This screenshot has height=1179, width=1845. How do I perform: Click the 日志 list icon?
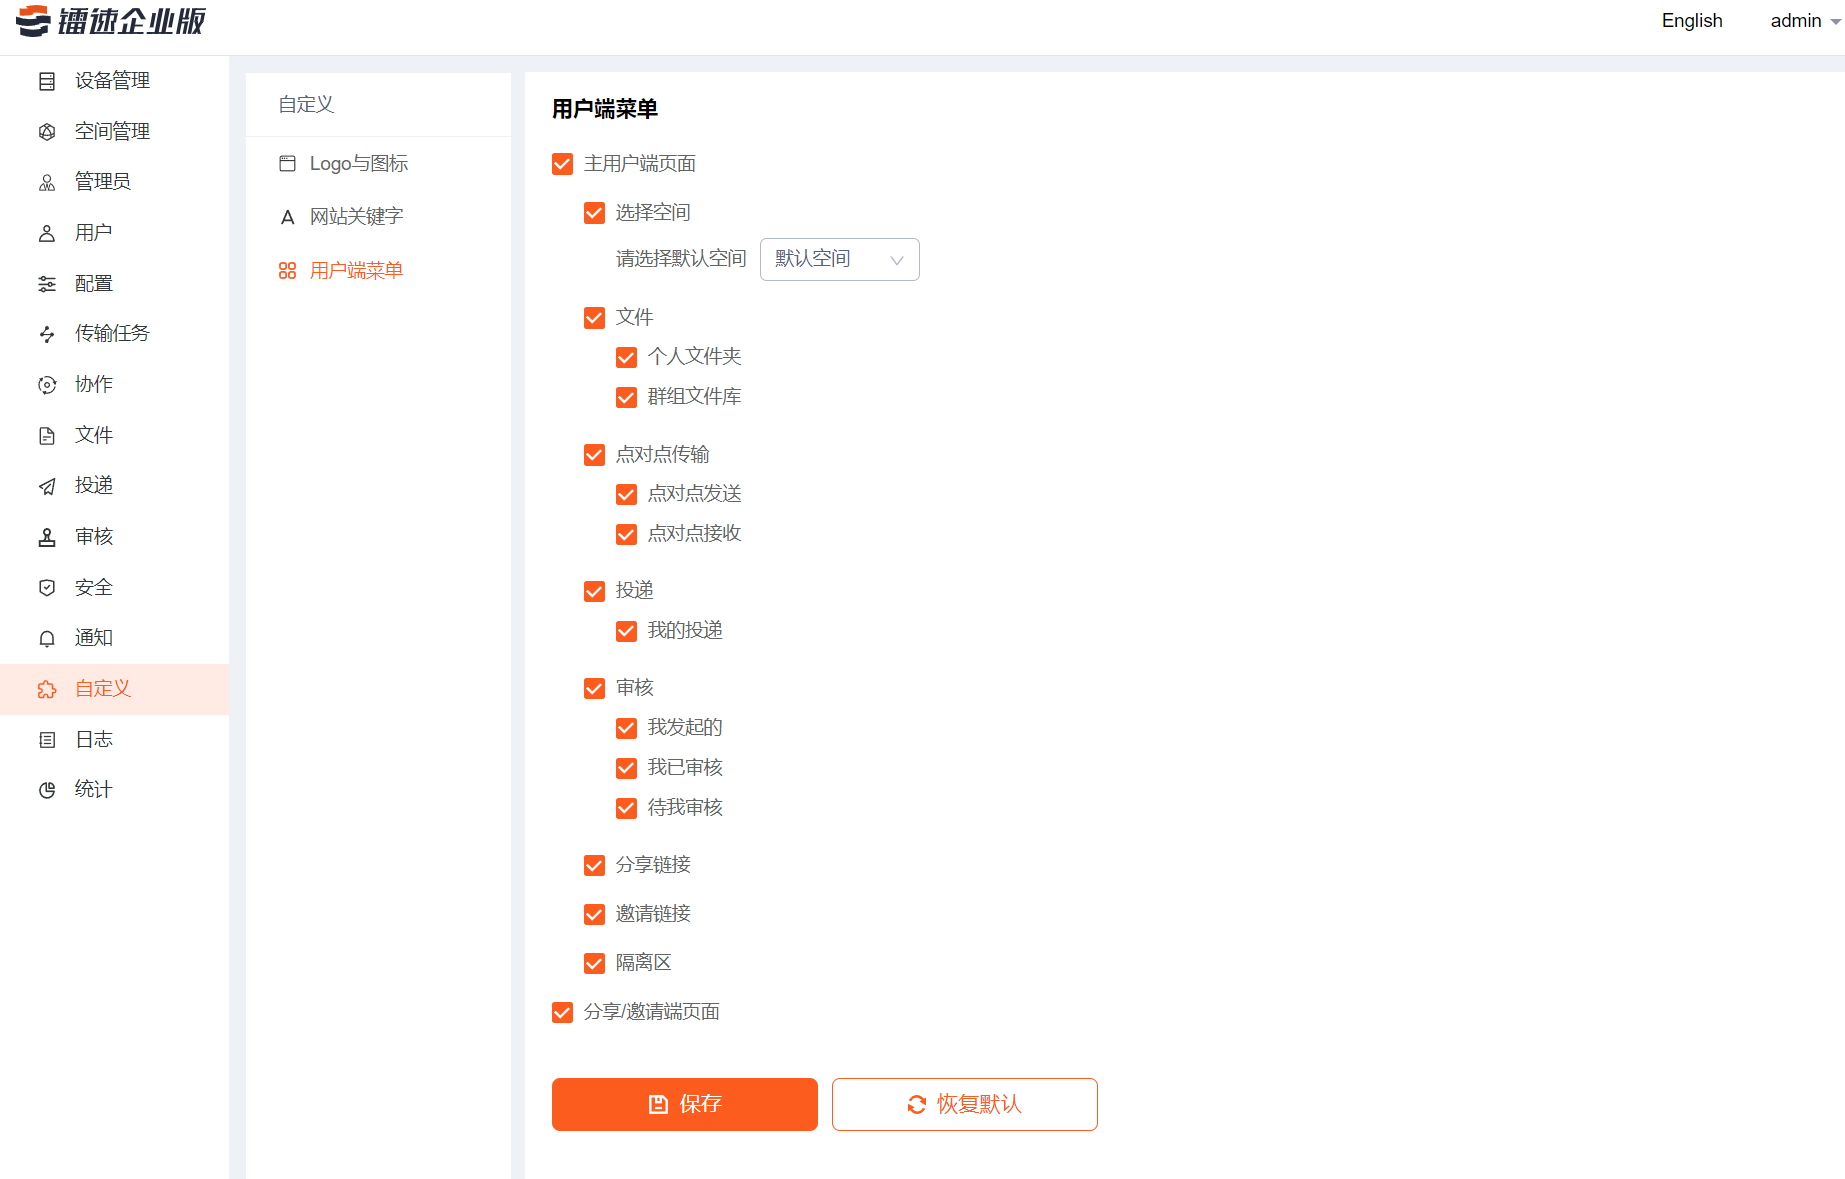tap(47, 740)
